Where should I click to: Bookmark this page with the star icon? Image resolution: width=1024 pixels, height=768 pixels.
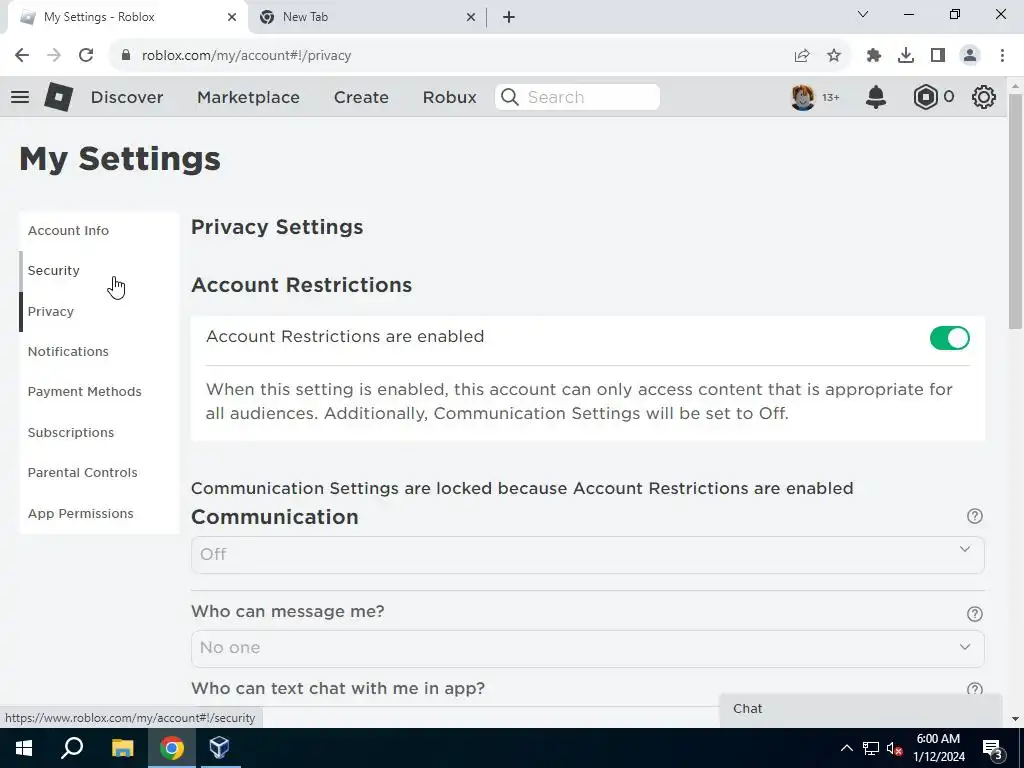point(834,56)
